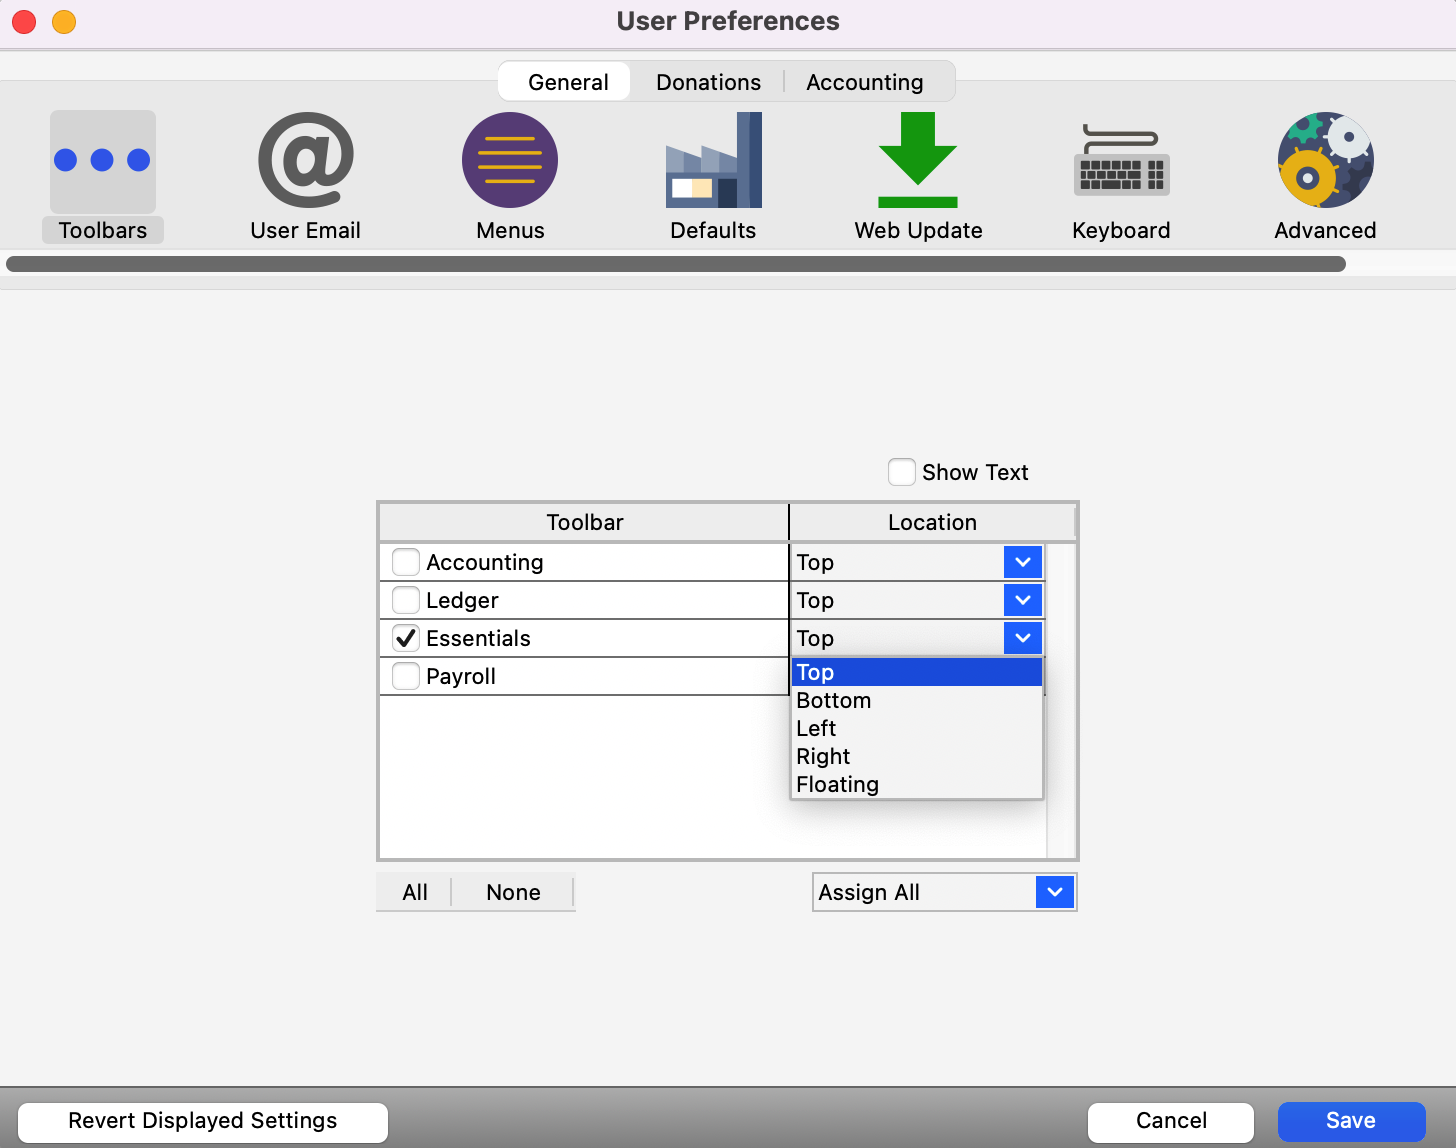
Task: Enable the Show Text checkbox
Action: (902, 472)
